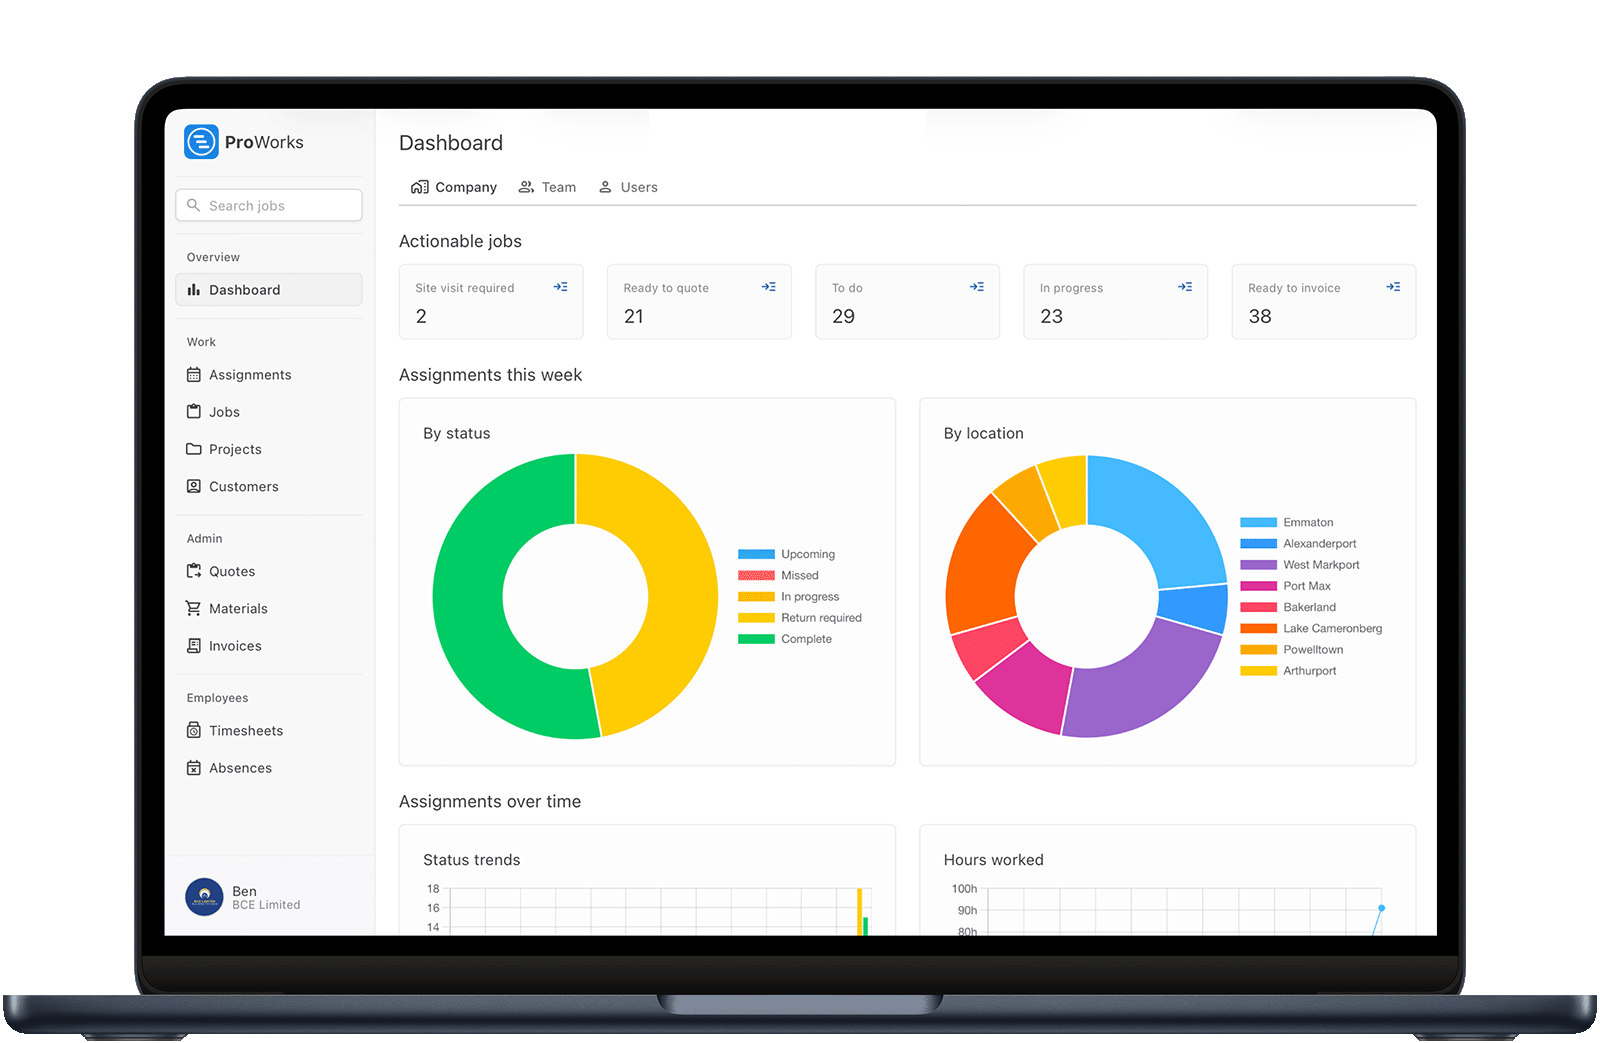Switch to the Users tab
The height and width of the screenshot is (1043, 1600).
[628, 187]
